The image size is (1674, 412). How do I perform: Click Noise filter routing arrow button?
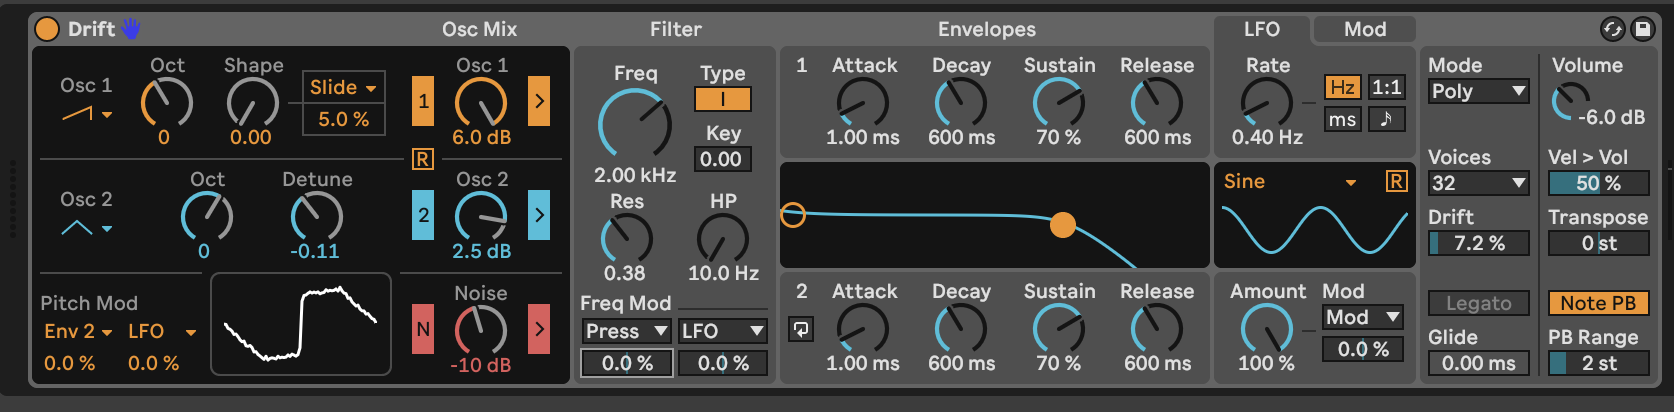pyautogui.click(x=539, y=329)
